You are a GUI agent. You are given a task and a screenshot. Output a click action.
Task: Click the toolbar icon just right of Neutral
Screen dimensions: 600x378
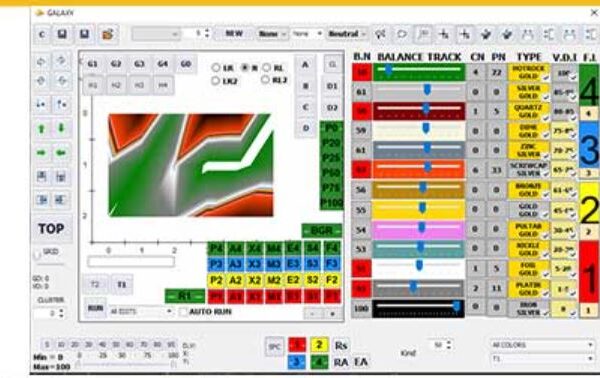pos(381,34)
